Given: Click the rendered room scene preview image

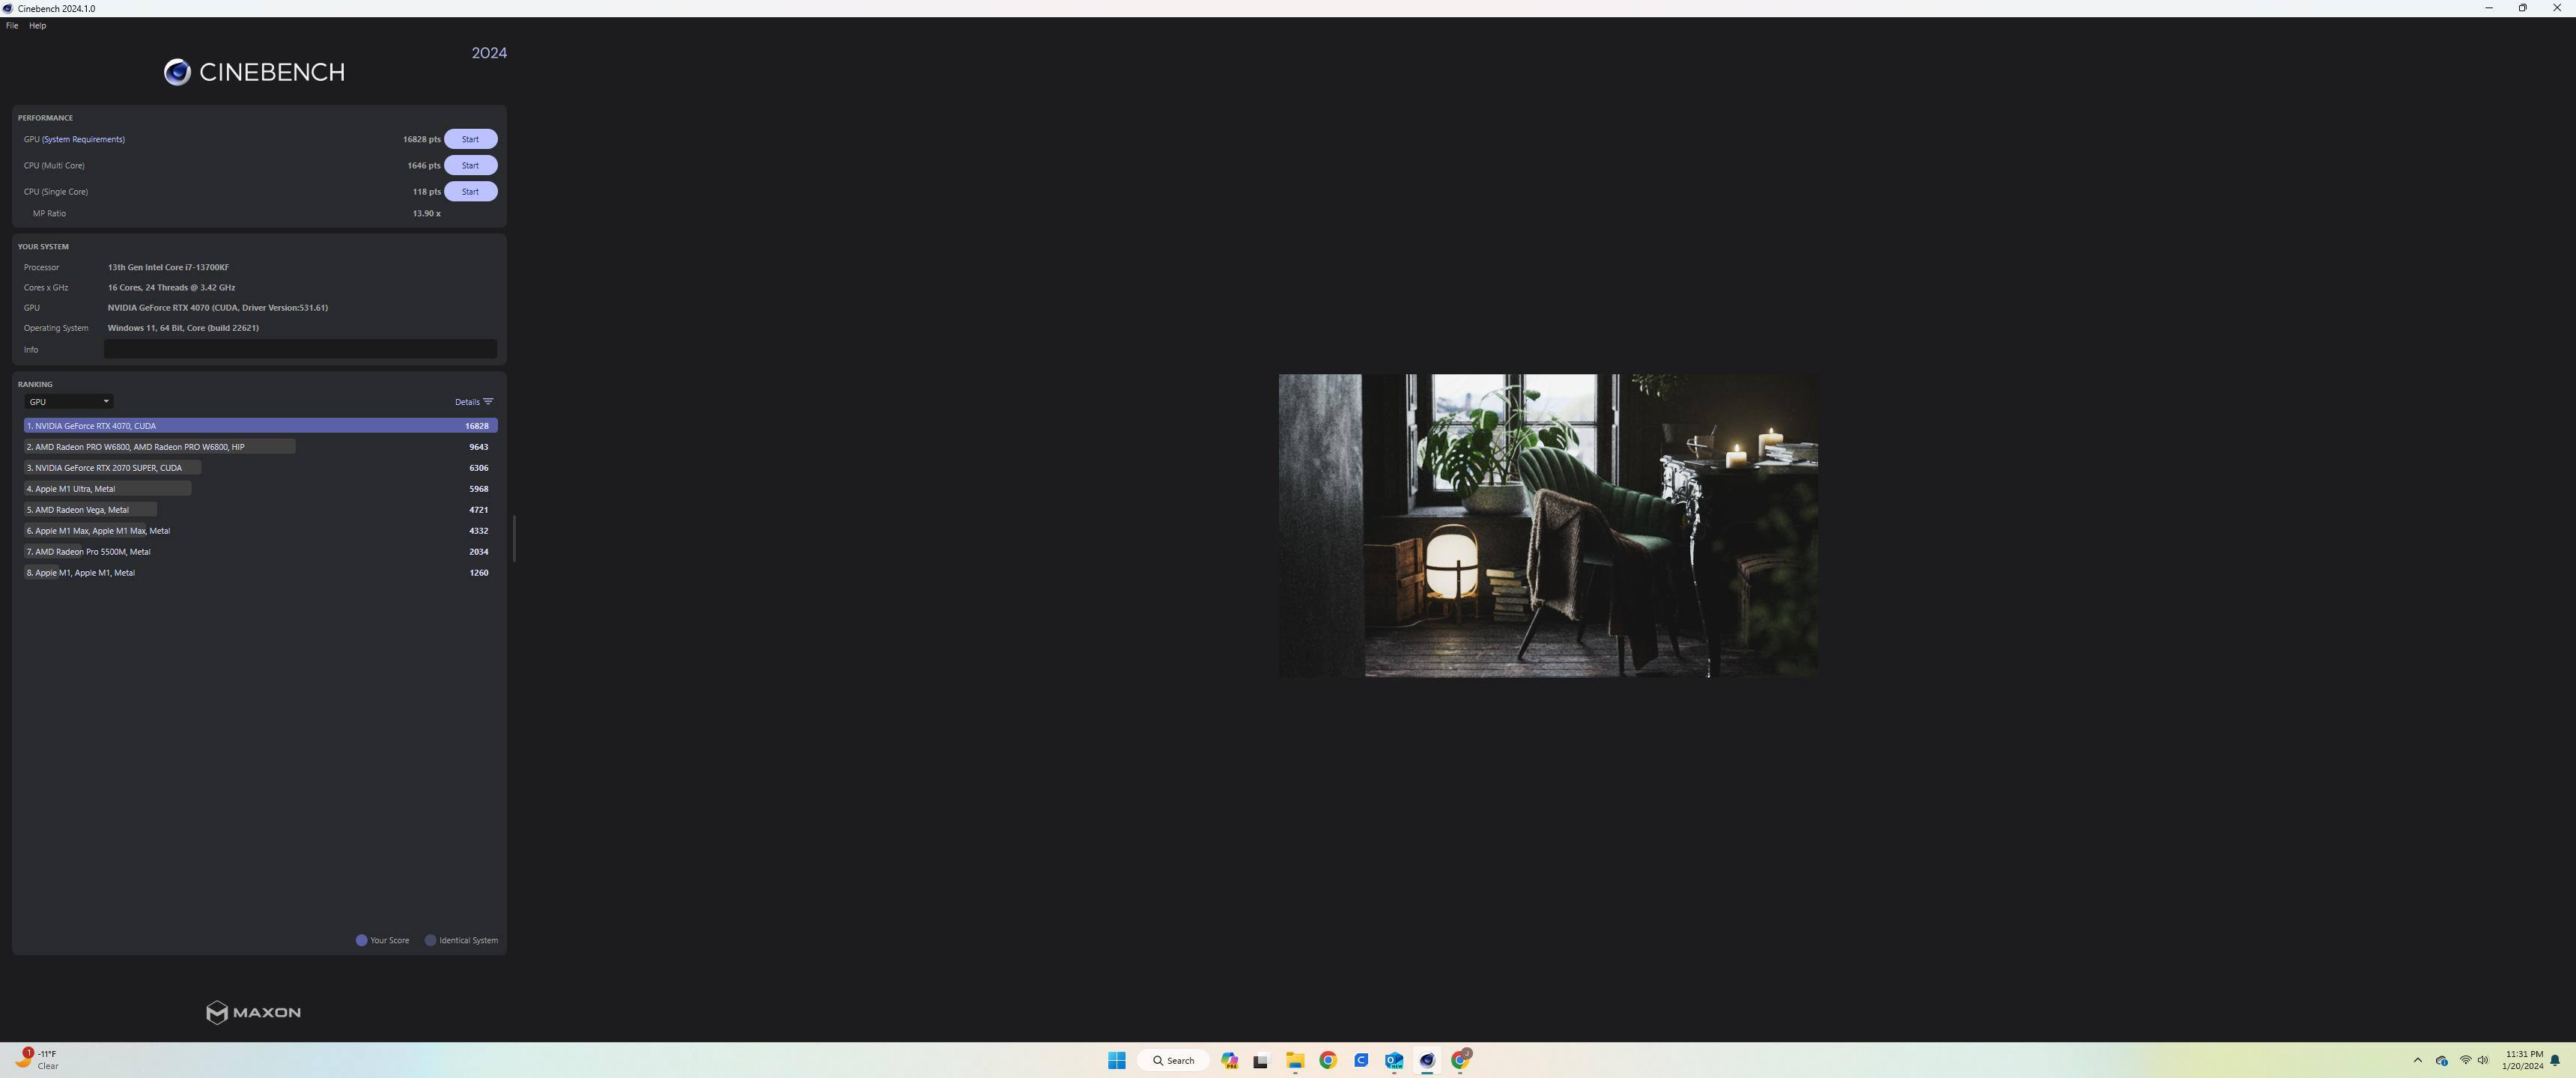Looking at the screenshot, I should [1547, 526].
